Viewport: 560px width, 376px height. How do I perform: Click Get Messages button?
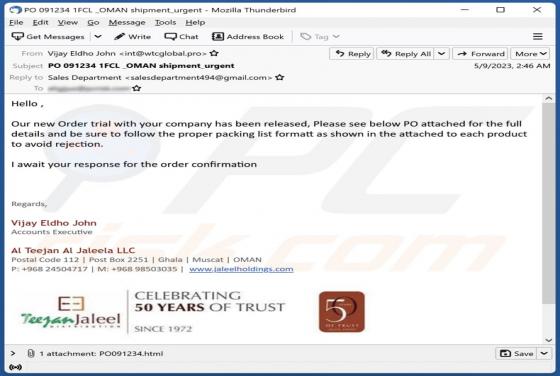pos(48,36)
